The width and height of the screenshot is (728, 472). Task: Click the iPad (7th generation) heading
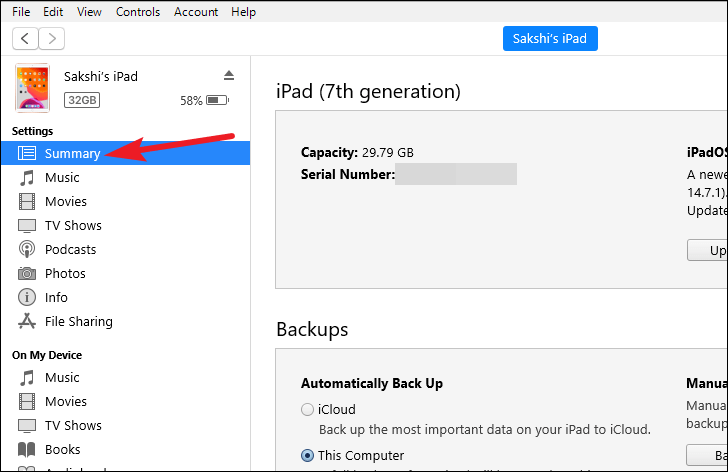coord(368,91)
